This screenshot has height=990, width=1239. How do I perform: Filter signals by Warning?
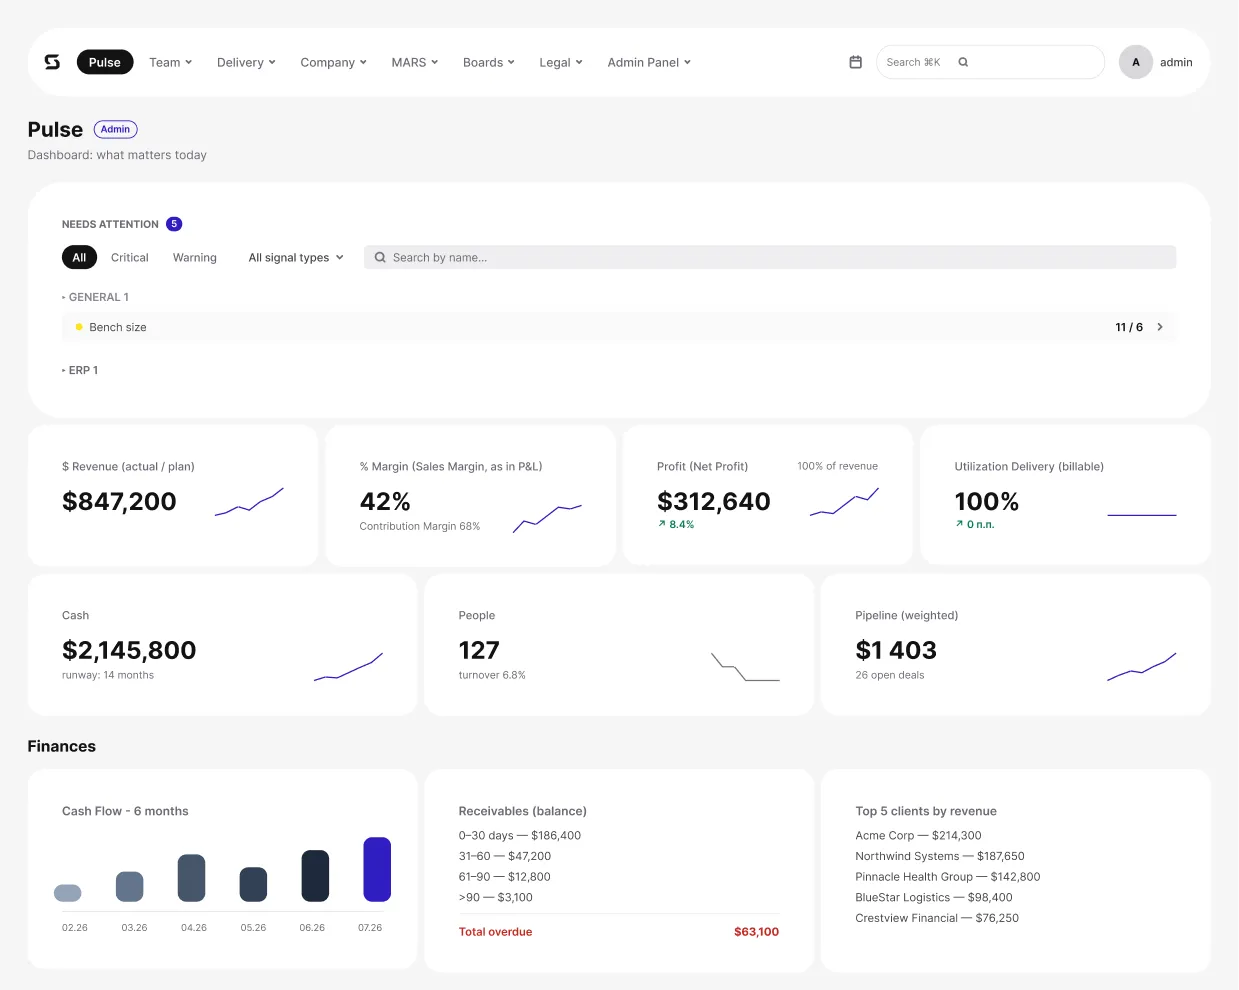click(194, 258)
